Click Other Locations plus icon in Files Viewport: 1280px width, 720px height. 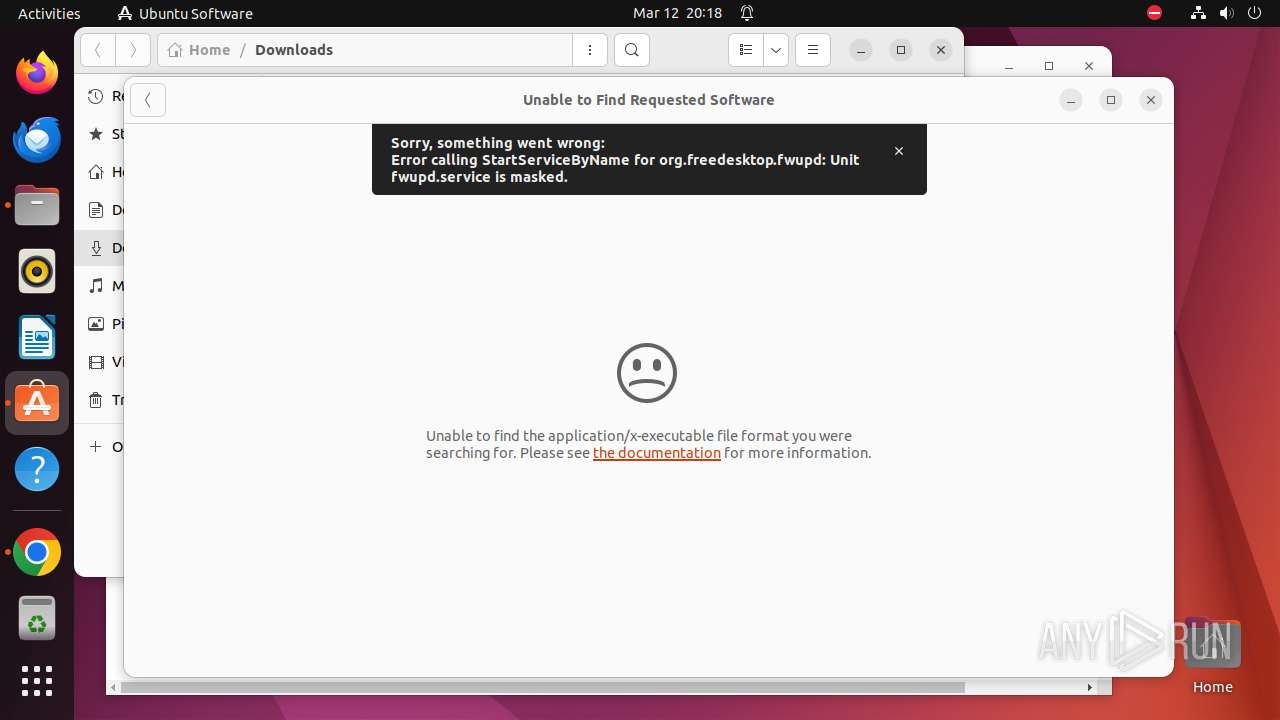tap(96, 447)
